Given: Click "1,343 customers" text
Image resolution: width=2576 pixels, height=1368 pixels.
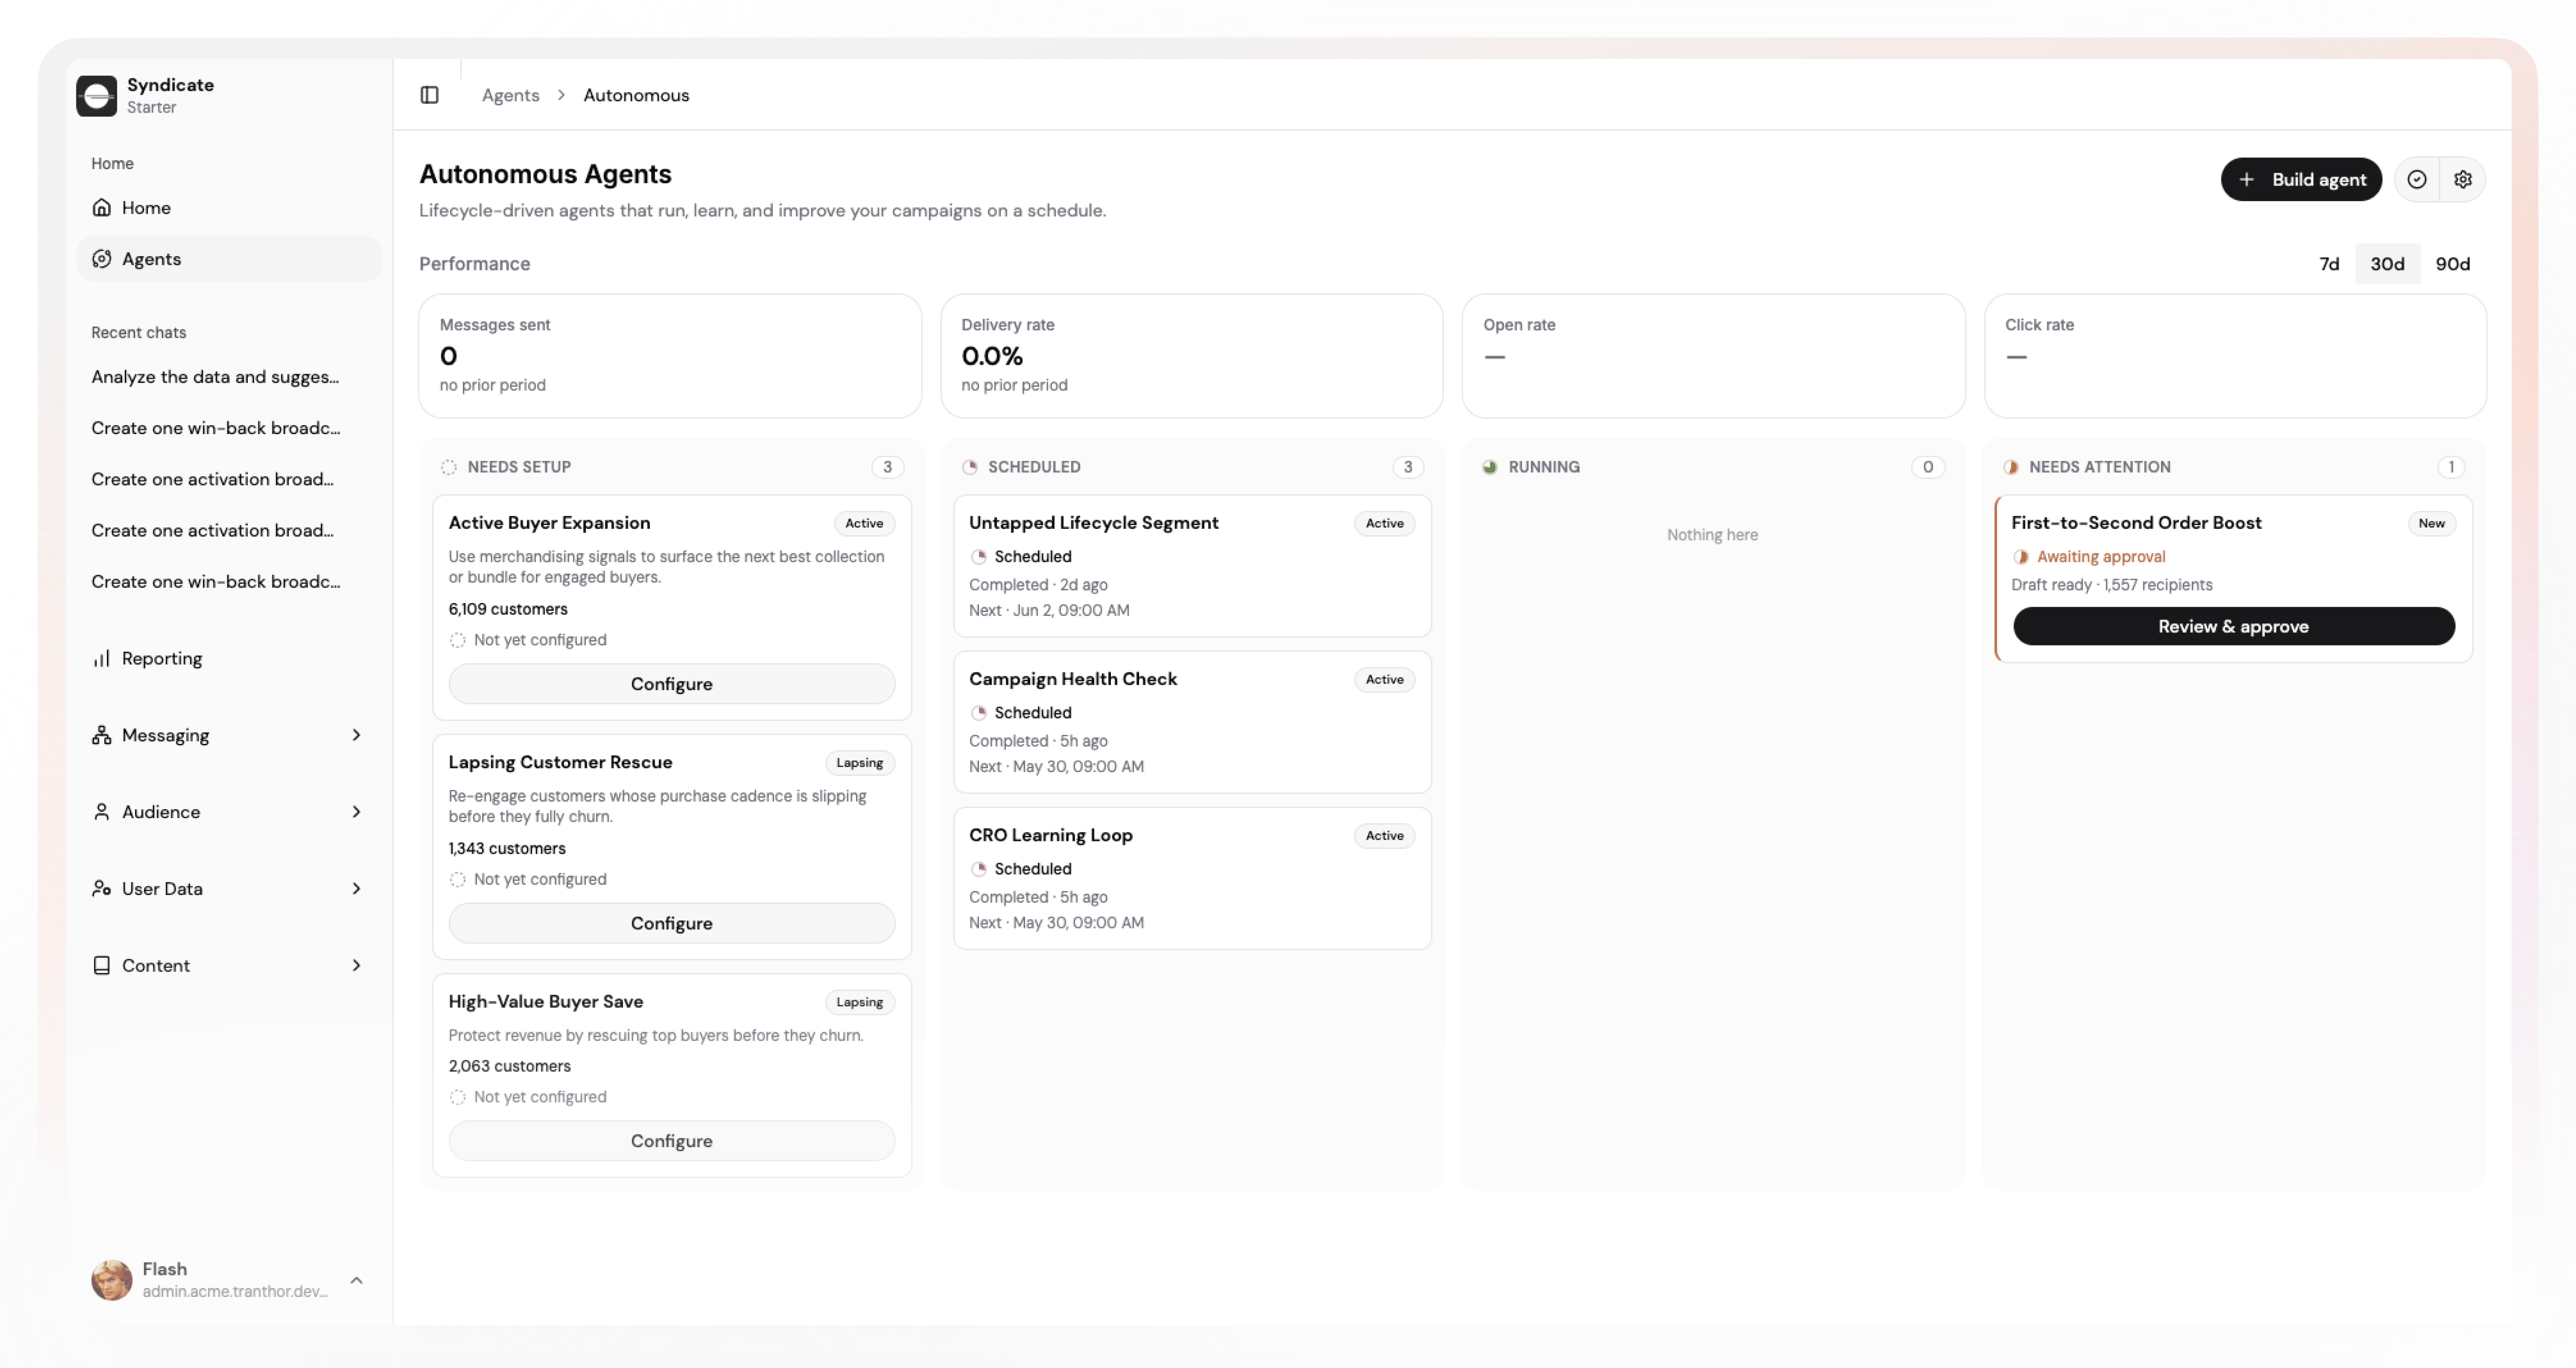Looking at the screenshot, I should click(x=507, y=848).
